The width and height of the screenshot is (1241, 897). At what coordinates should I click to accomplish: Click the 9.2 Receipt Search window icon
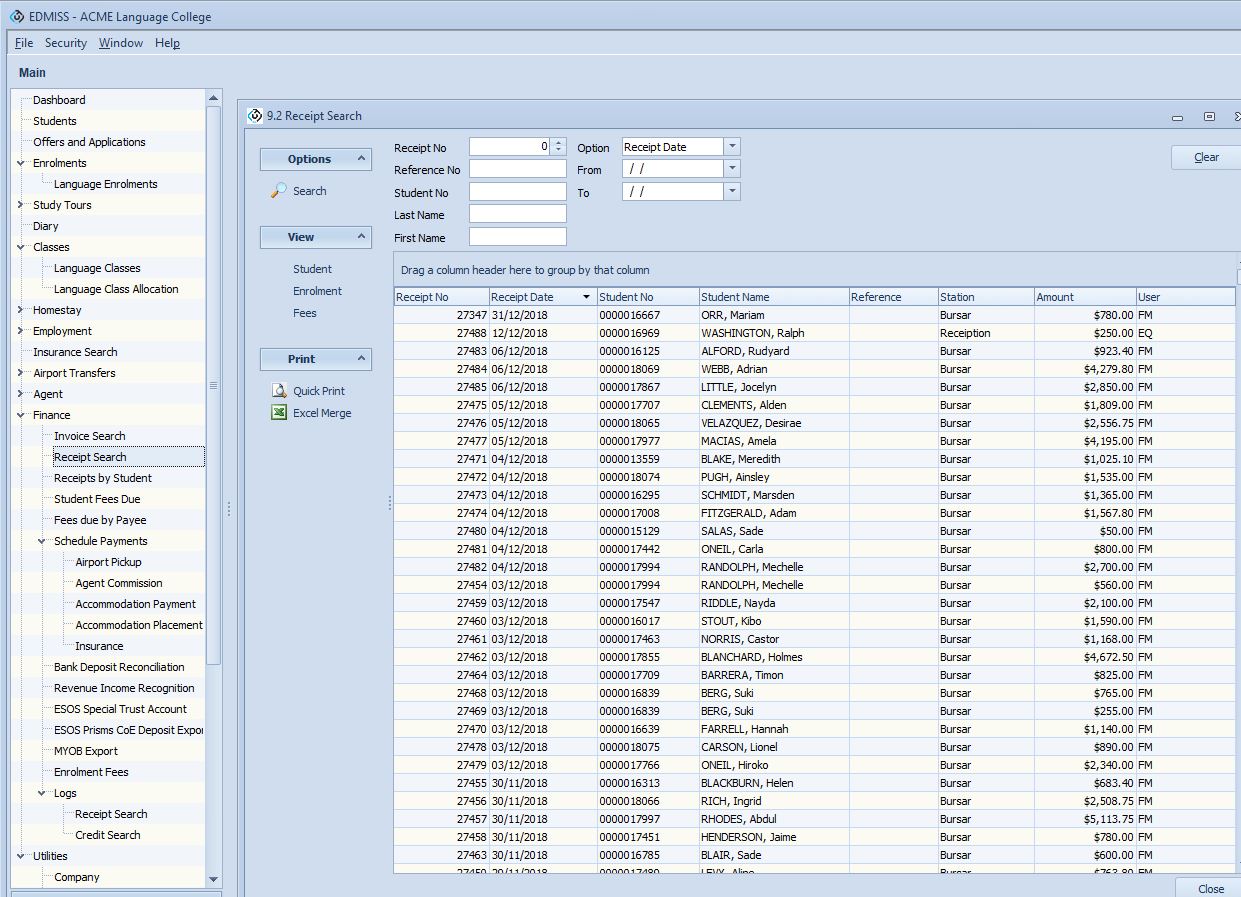255,116
